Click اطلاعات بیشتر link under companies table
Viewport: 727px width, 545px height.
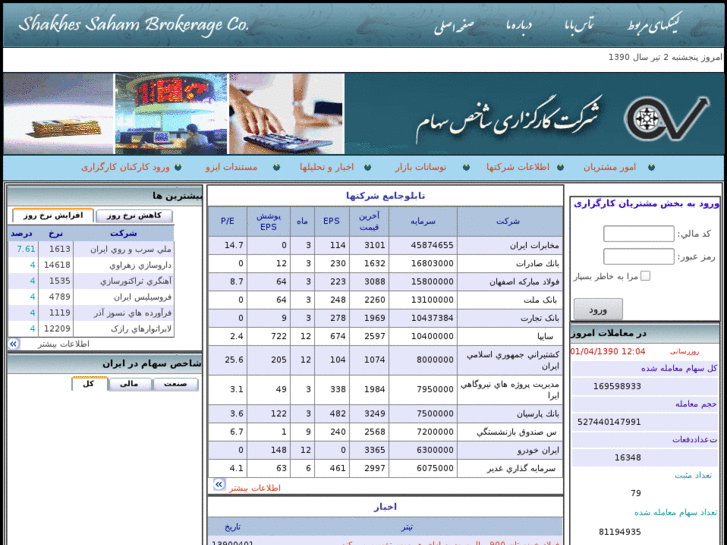(255, 488)
